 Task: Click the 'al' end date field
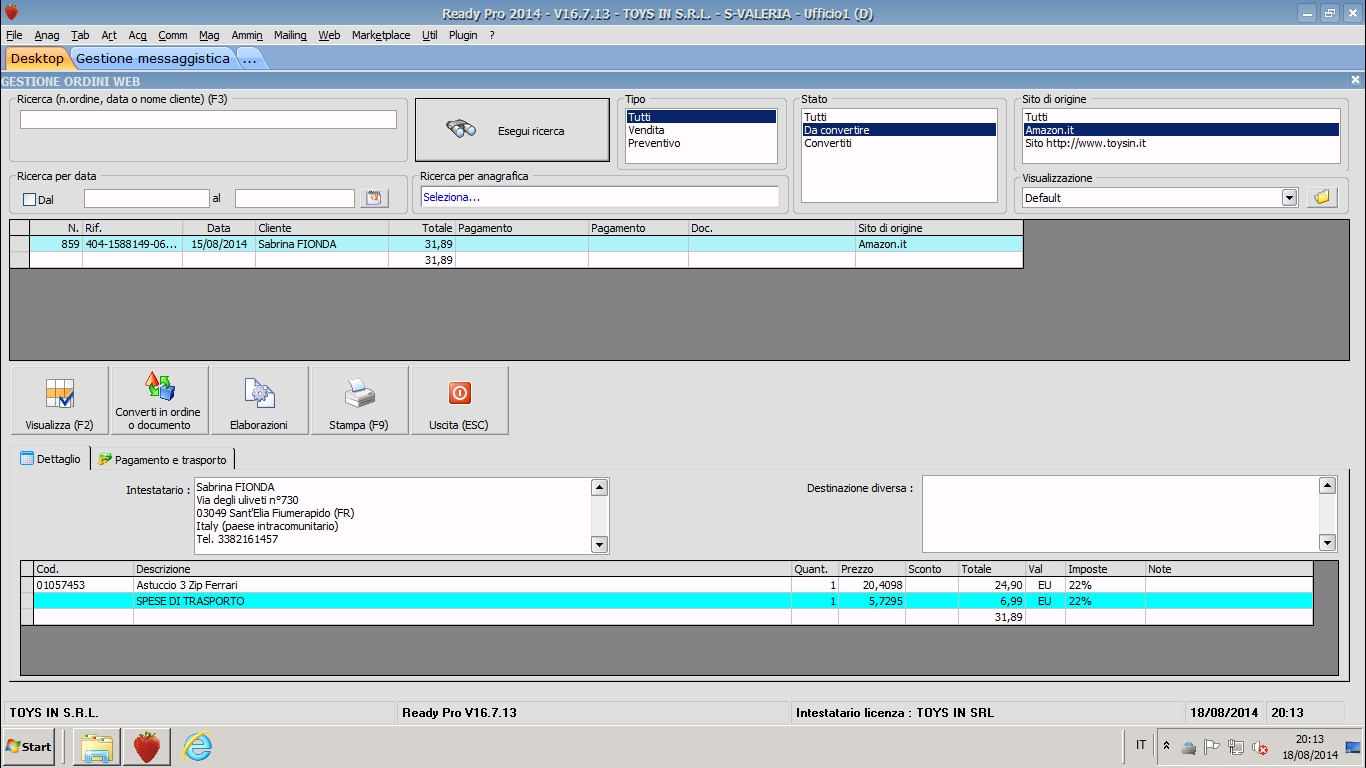tap(294, 198)
